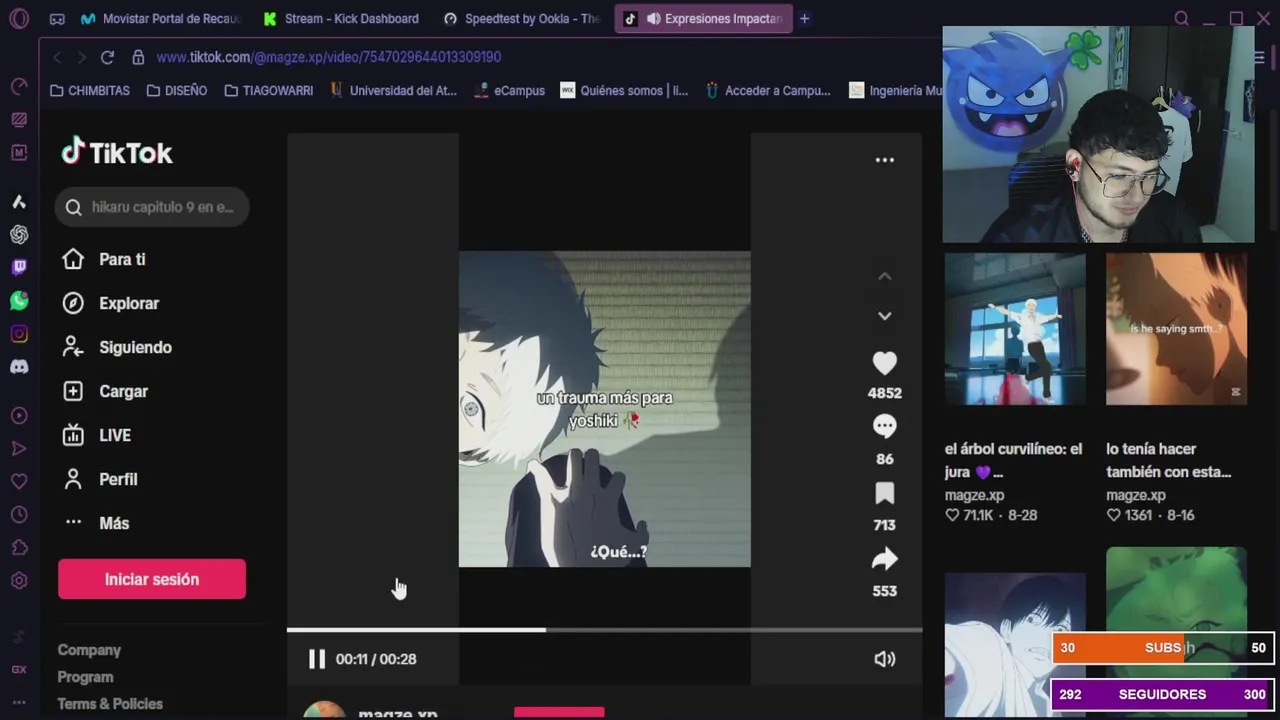
Task: Click the site padlock icon in address bar
Action: pyautogui.click(x=138, y=57)
